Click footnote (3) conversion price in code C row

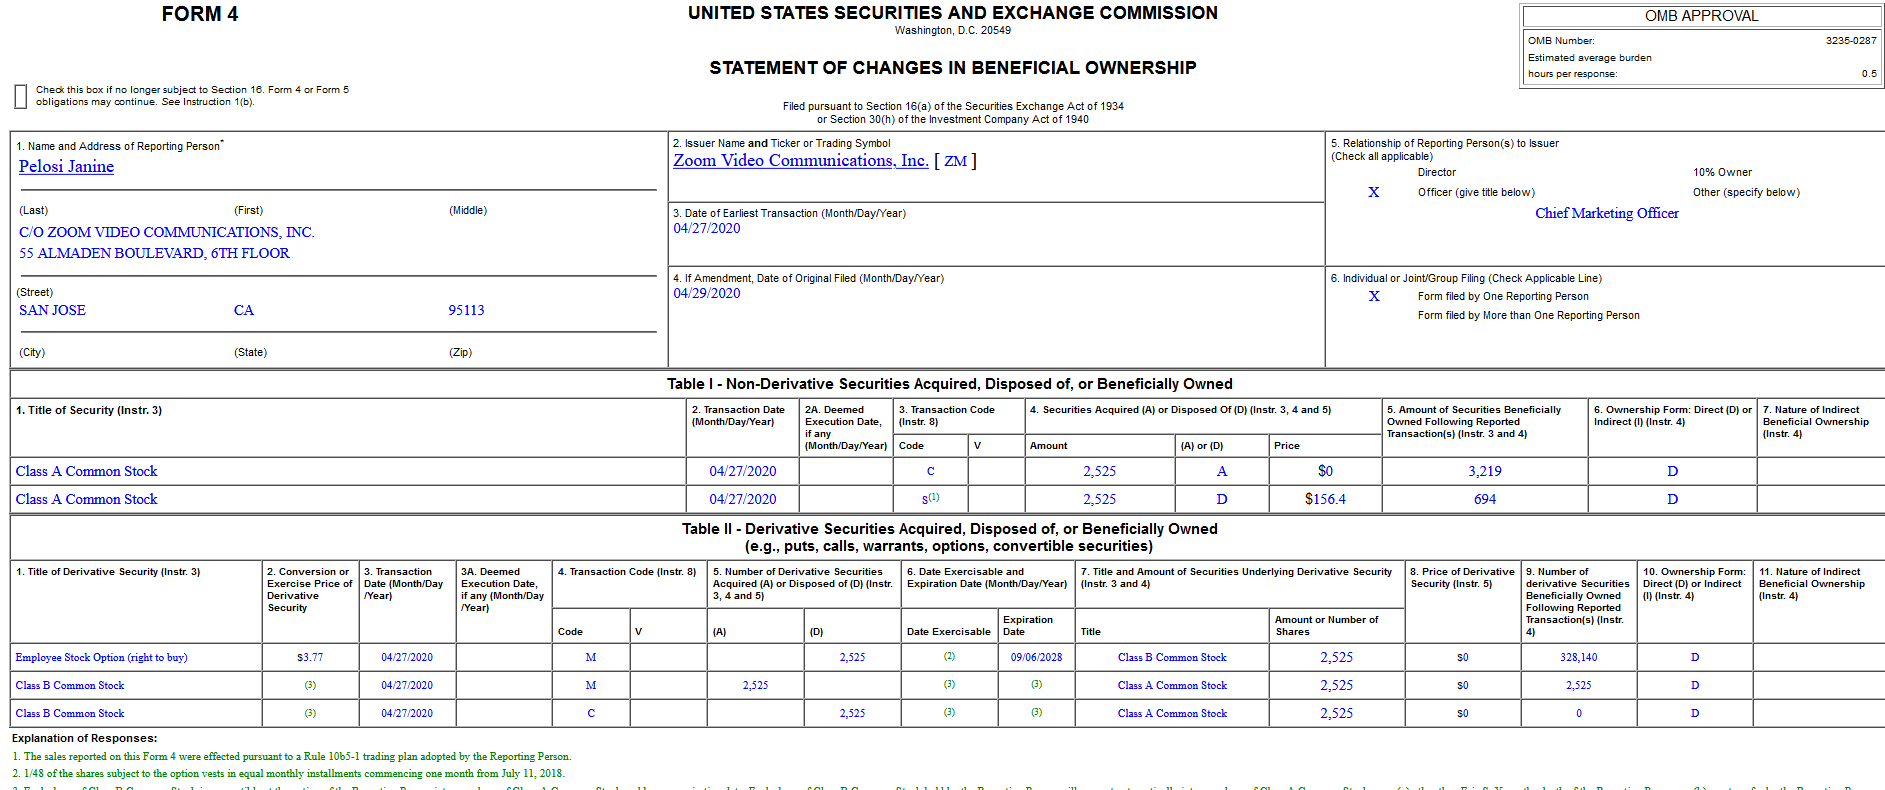pyautogui.click(x=310, y=713)
